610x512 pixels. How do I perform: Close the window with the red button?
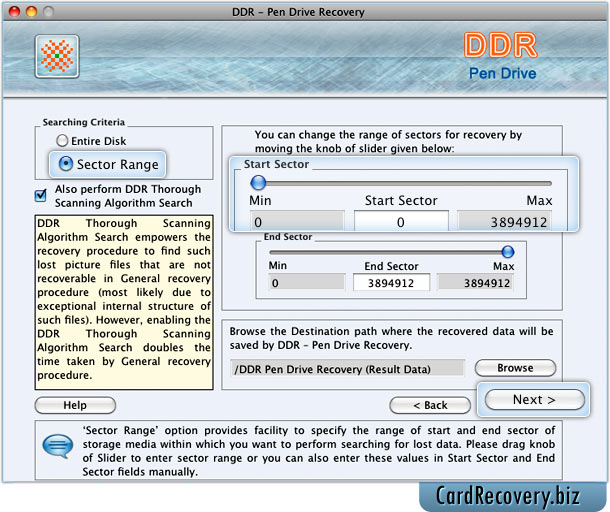click(x=14, y=12)
